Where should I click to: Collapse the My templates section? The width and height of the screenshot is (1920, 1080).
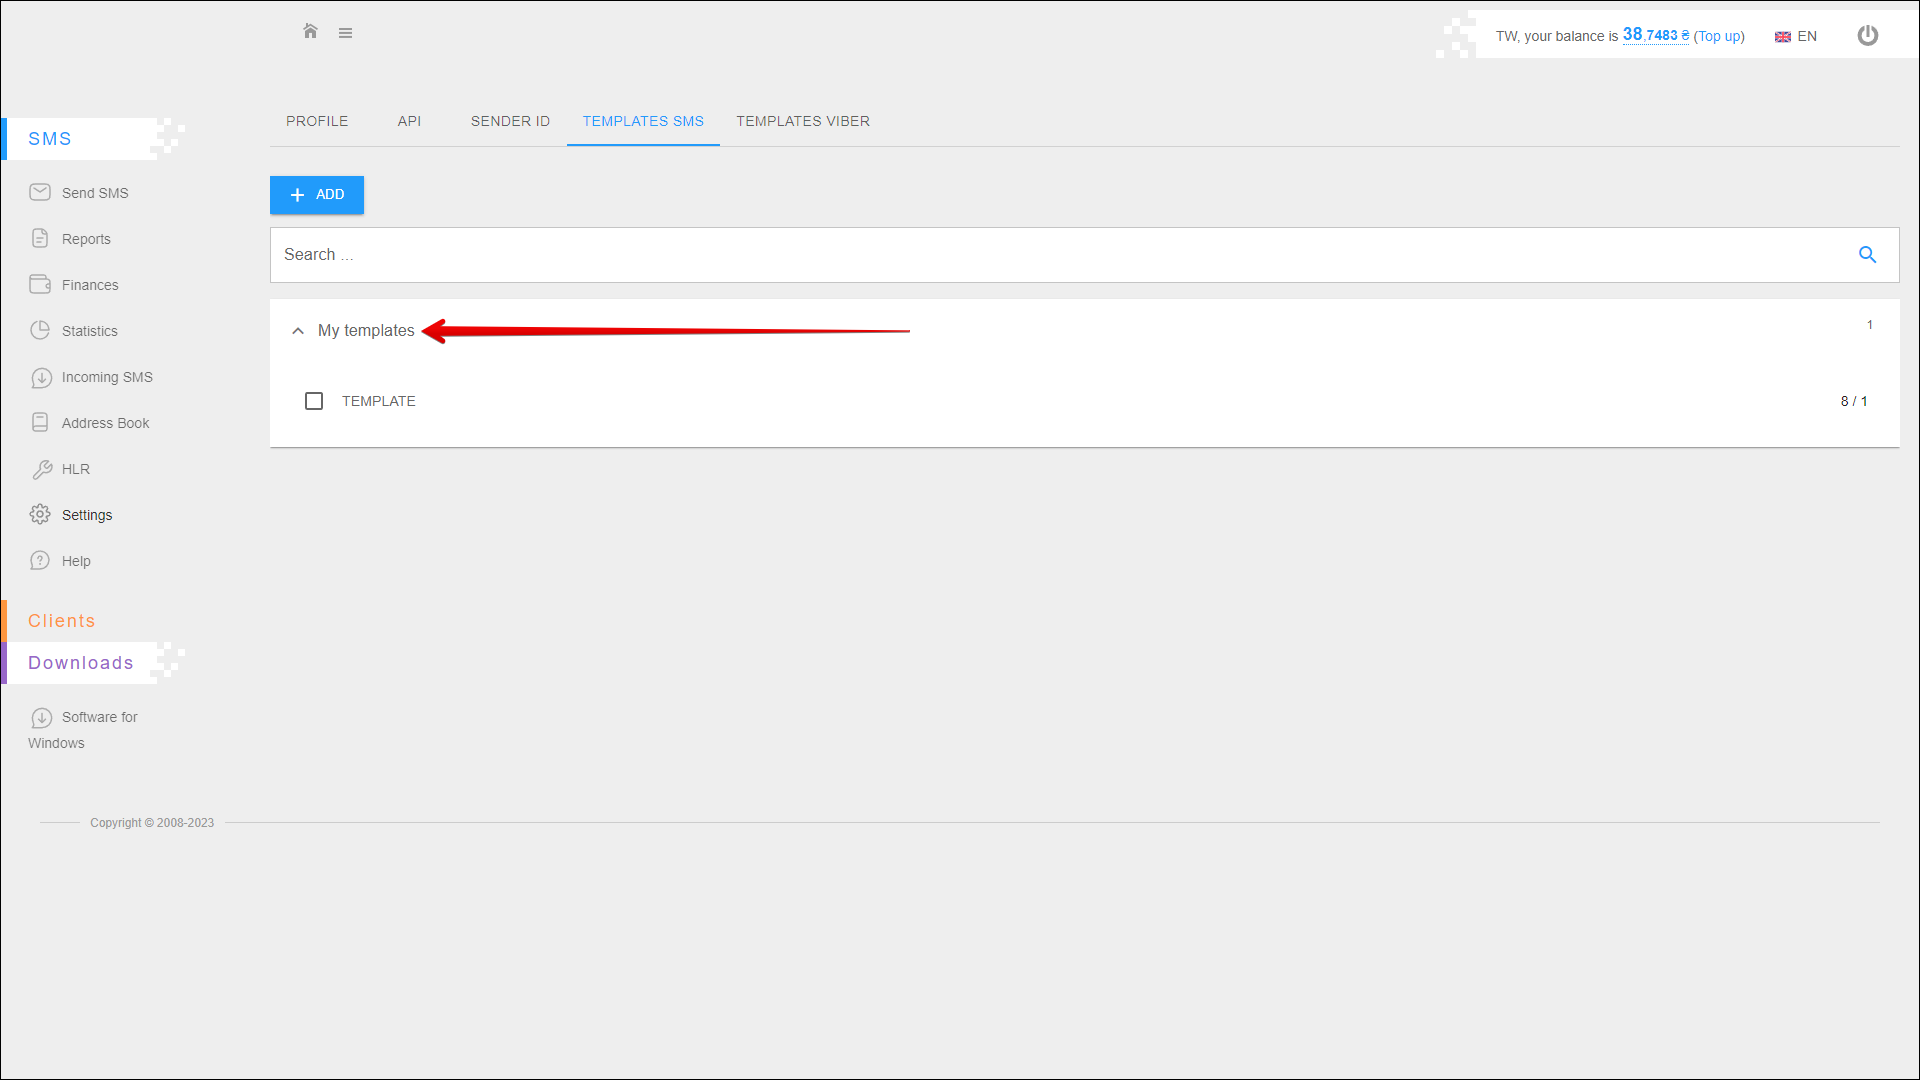[298, 331]
